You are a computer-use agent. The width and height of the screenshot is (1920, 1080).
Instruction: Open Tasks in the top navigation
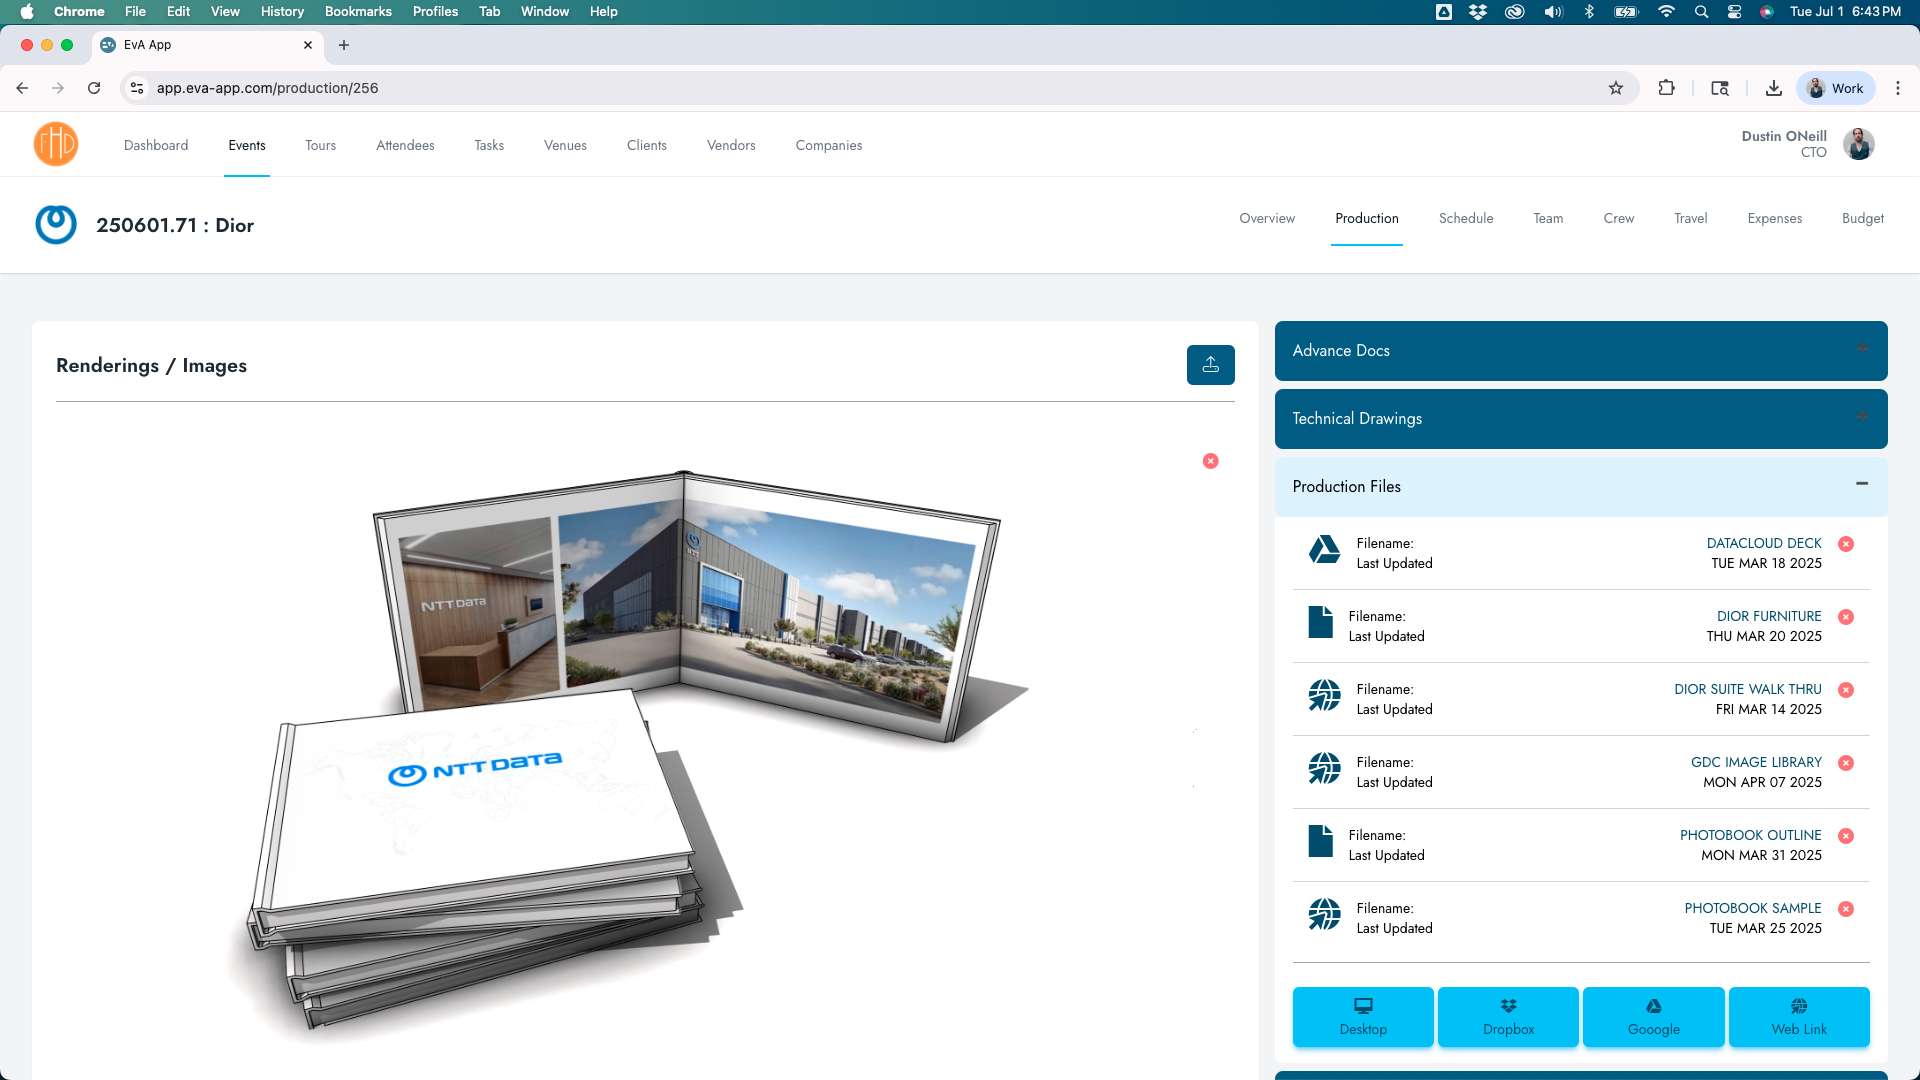pos(489,145)
